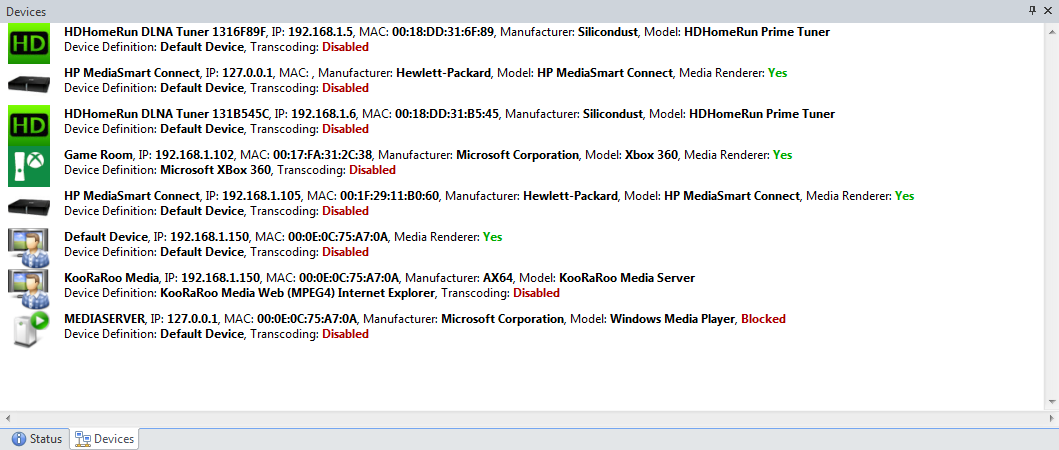
Task: Click the vertical scrollbar up arrow
Action: (1052, 30)
